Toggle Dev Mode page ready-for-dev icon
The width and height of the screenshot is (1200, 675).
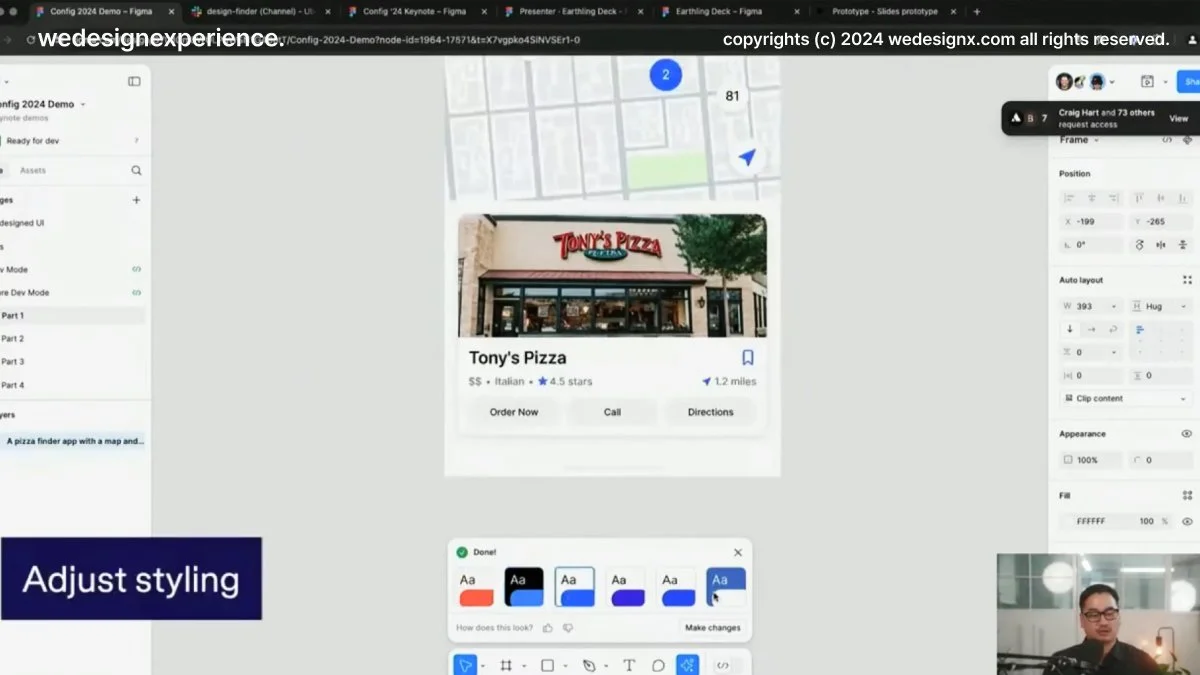click(136, 269)
